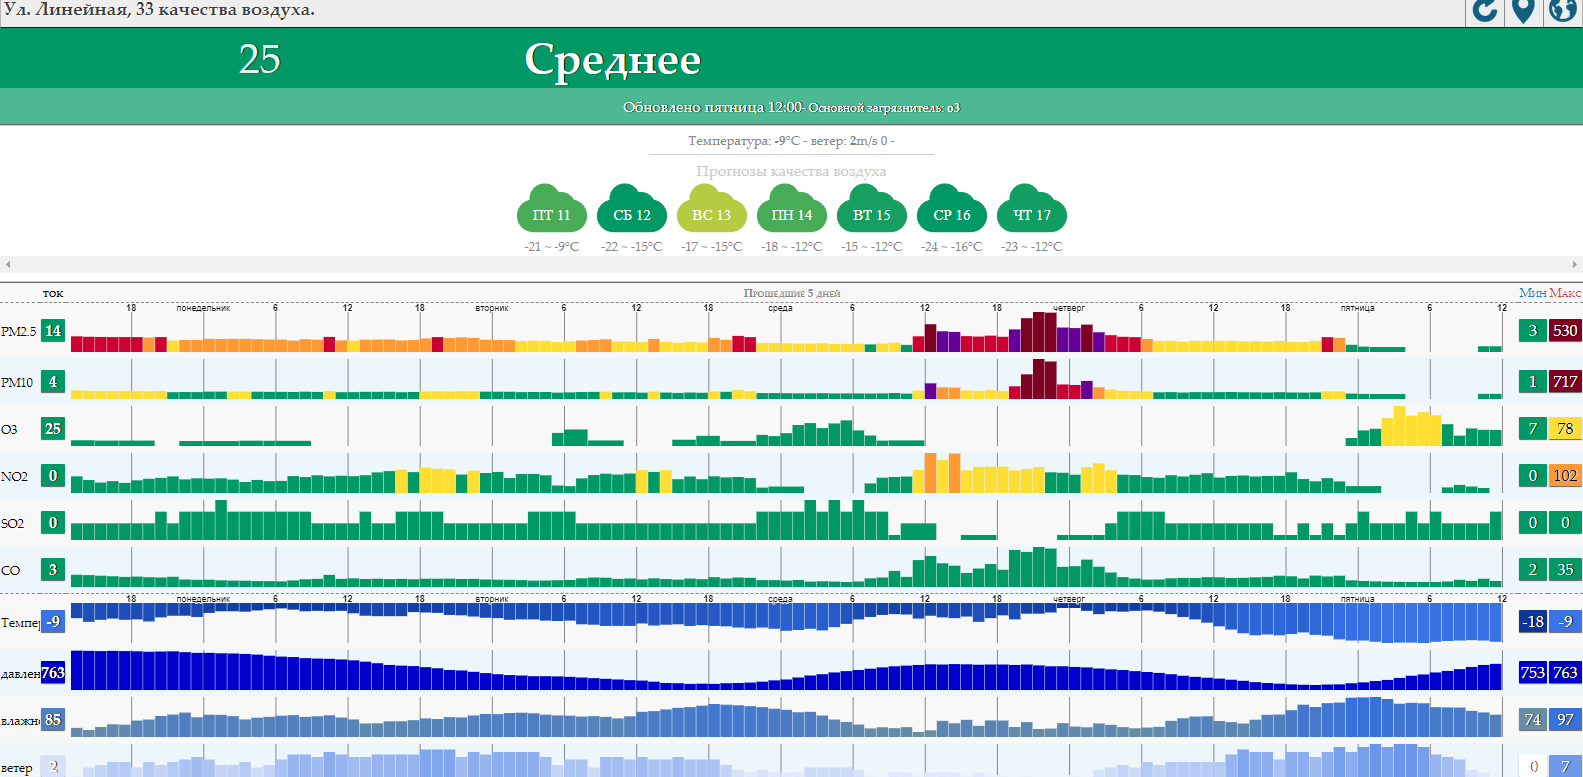The image size is (1583, 777).
Task: Click the left arrow of forecast scrollbar
Action: coord(8,265)
